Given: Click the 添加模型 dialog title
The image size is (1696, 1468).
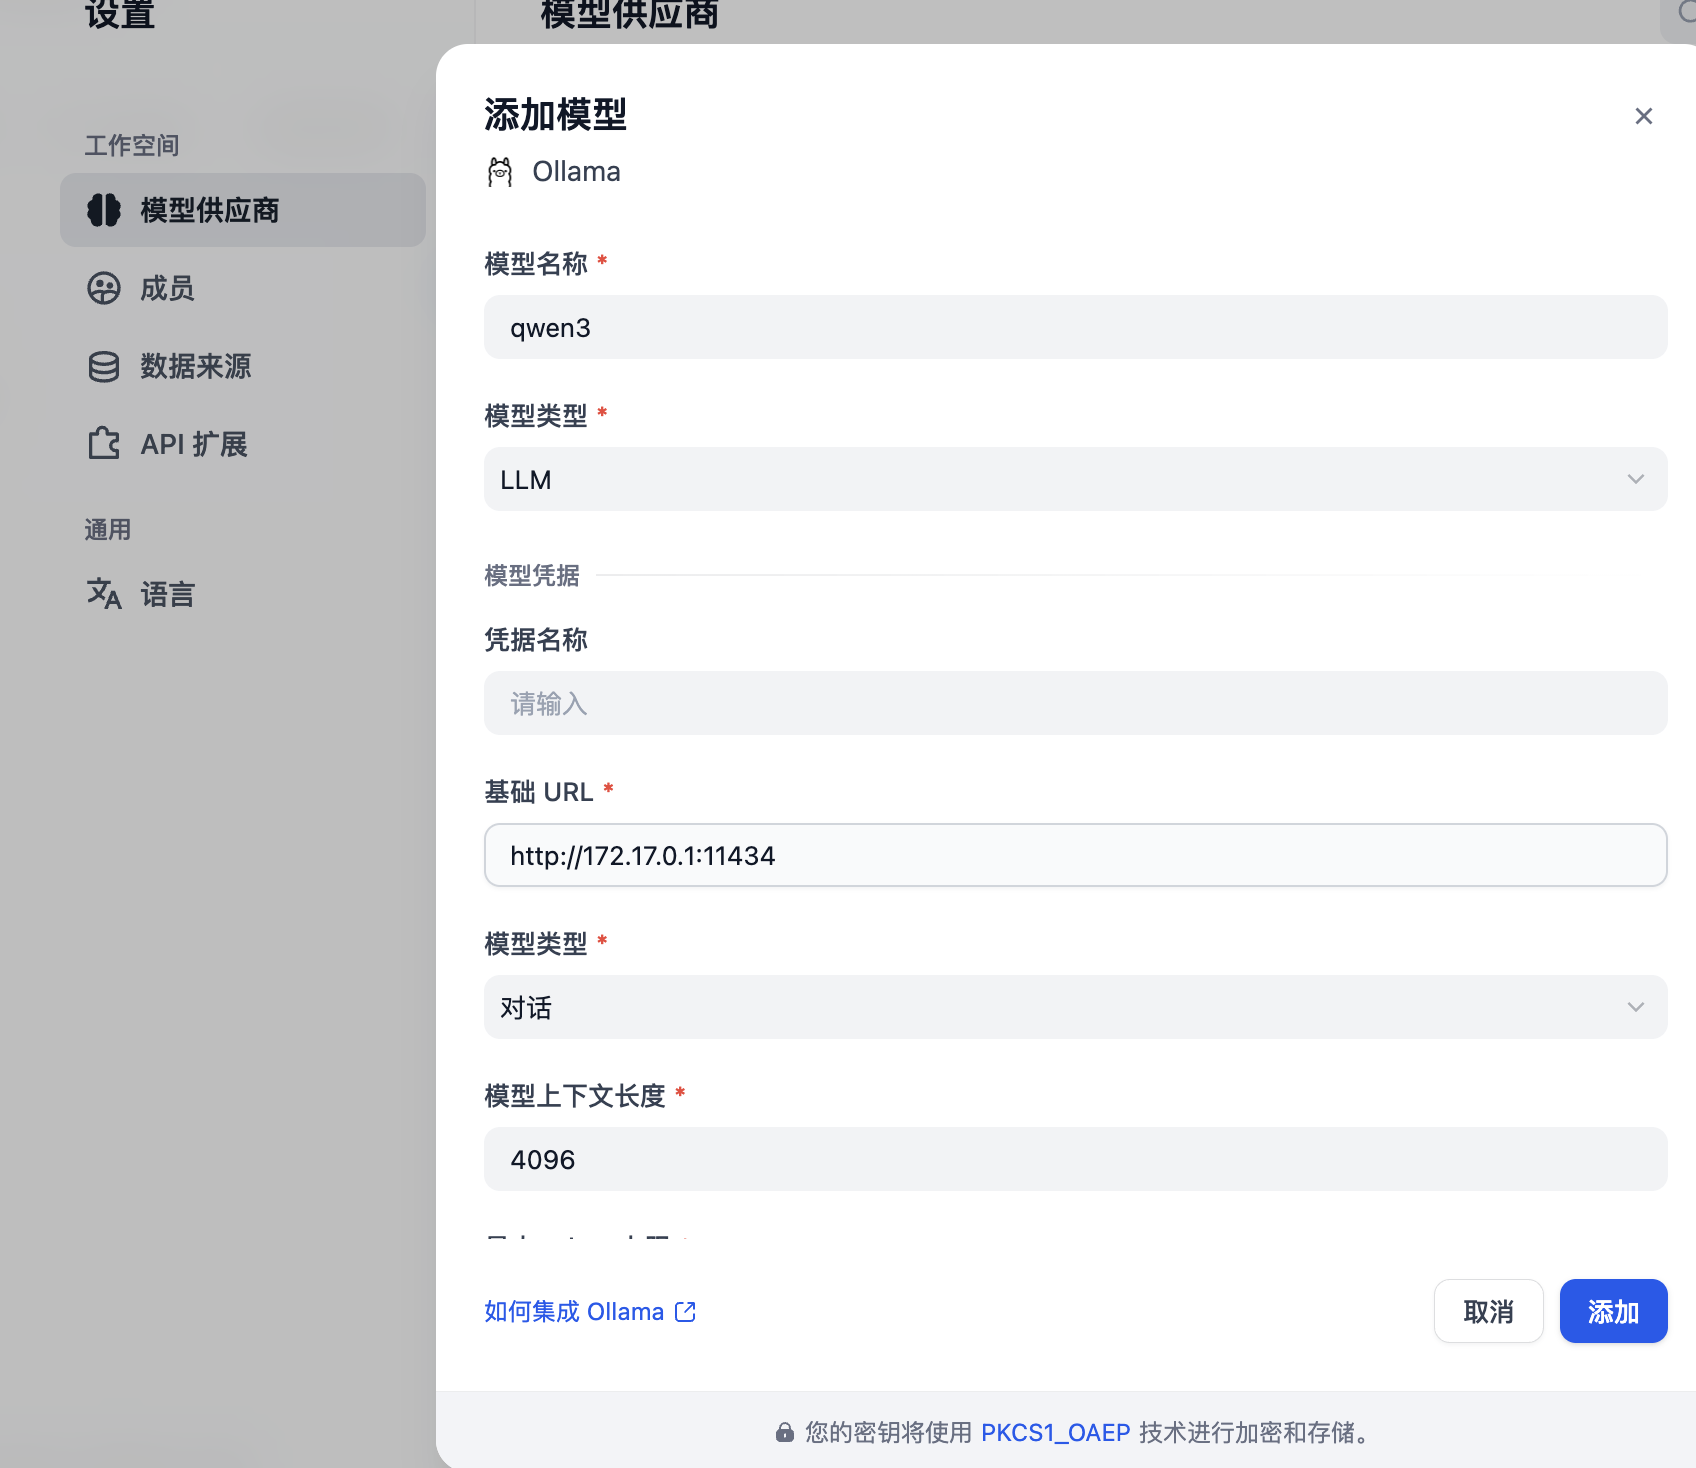Looking at the screenshot, I should coord(556,115).
